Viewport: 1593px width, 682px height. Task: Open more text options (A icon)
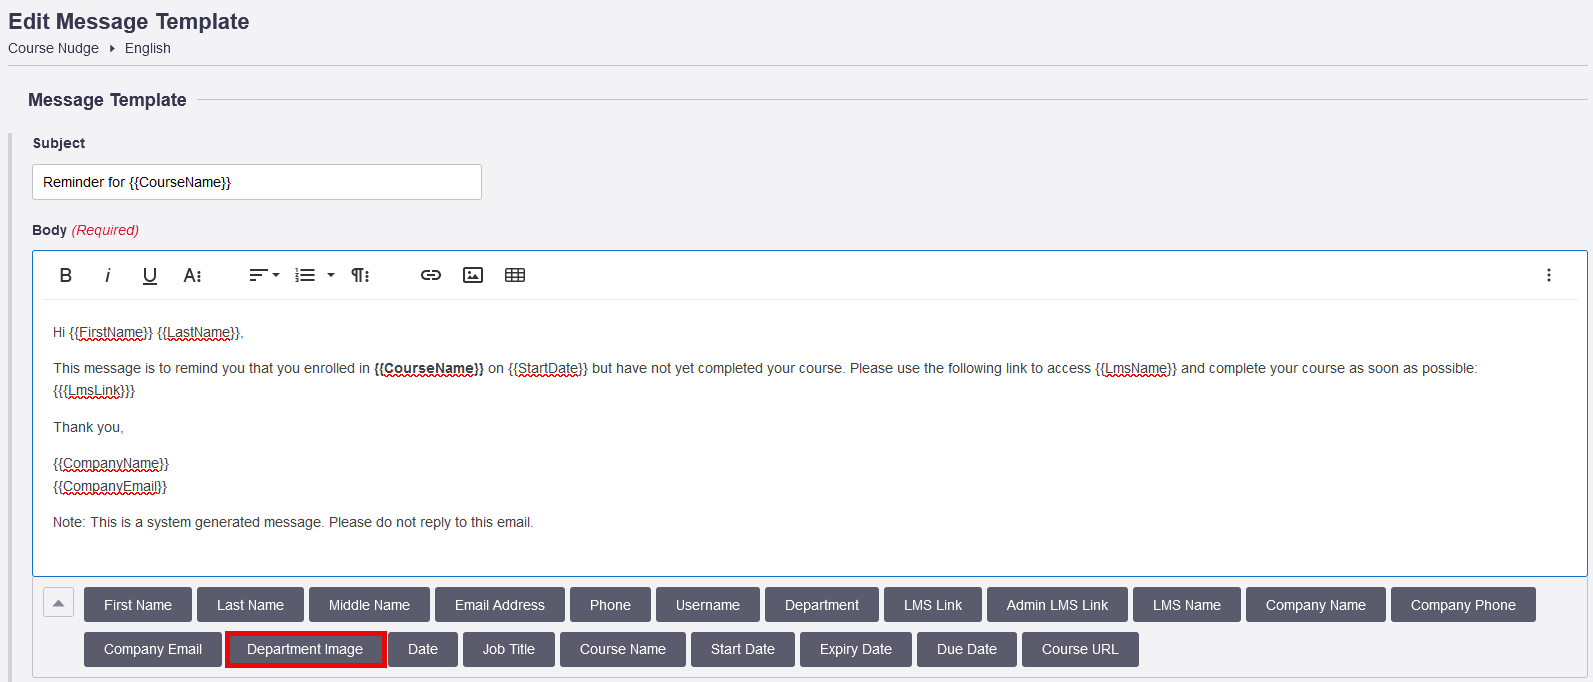click(x=192, y=275)
